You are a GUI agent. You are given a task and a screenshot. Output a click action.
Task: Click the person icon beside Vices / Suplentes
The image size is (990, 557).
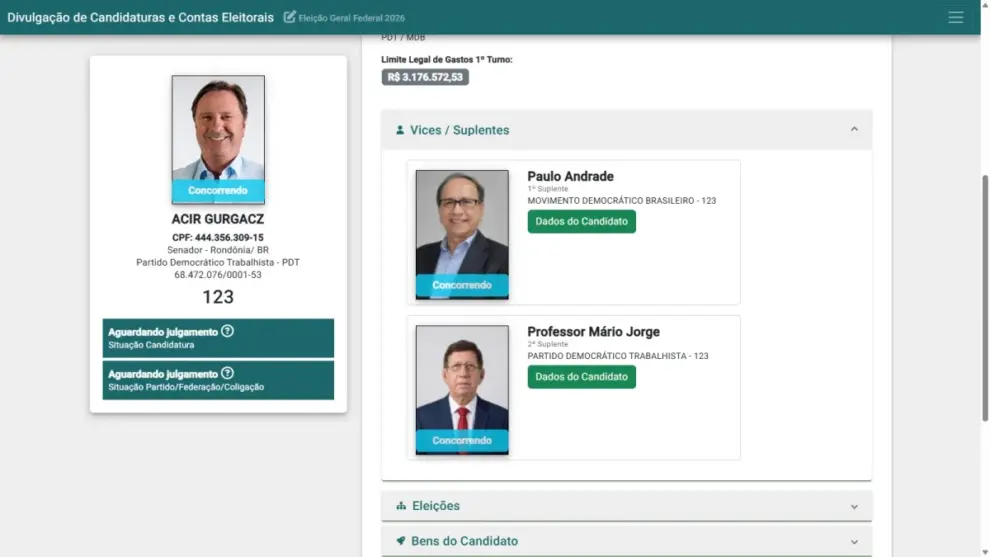tap(400, 129)
